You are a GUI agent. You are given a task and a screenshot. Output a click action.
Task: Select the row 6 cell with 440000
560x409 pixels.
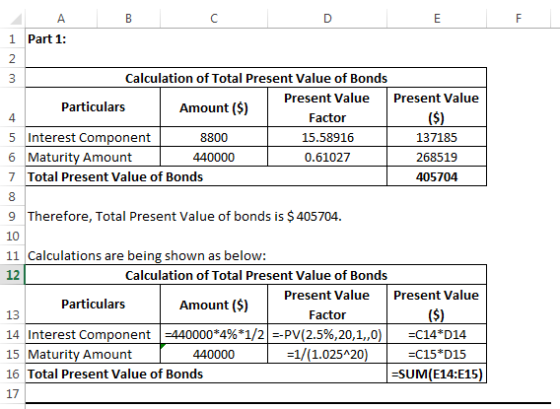[x=214, y=157]
